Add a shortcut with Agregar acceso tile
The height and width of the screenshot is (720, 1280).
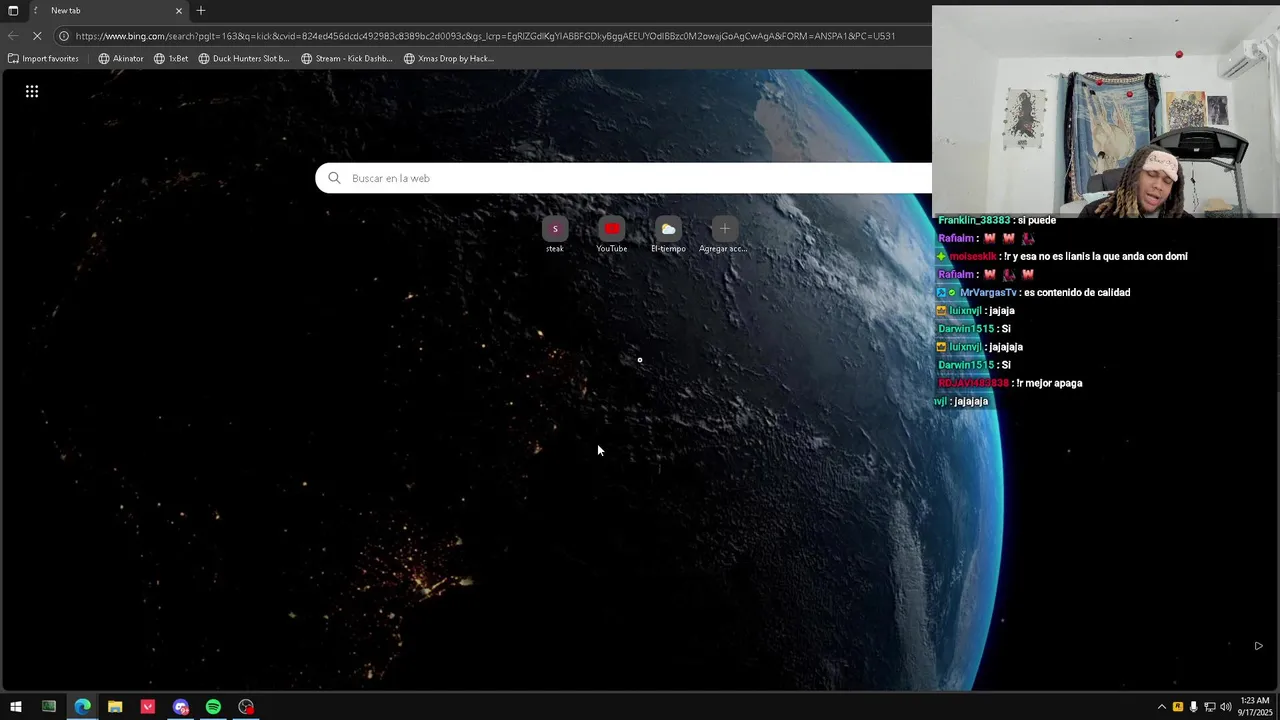724,235
